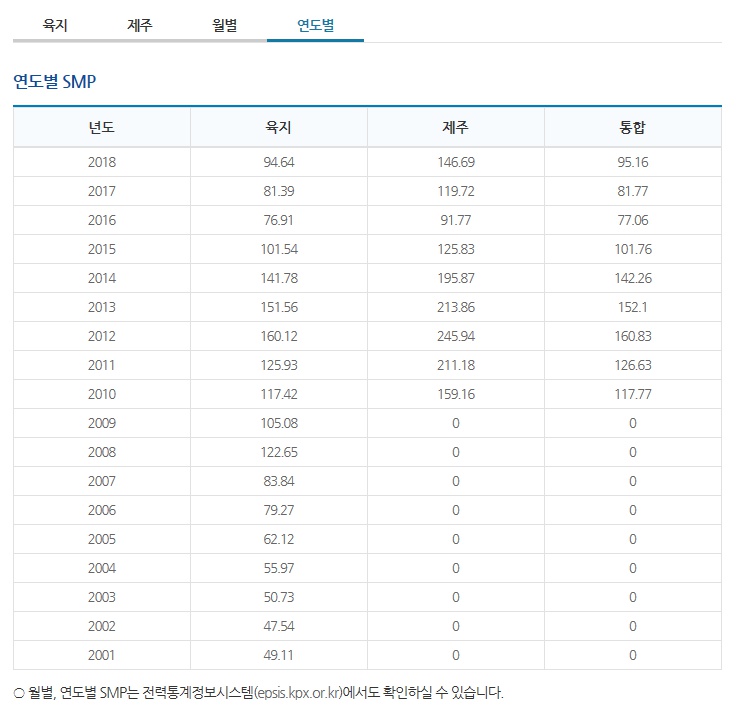
Task: Click 육지 value 94.64
Action: coord(279,162)
